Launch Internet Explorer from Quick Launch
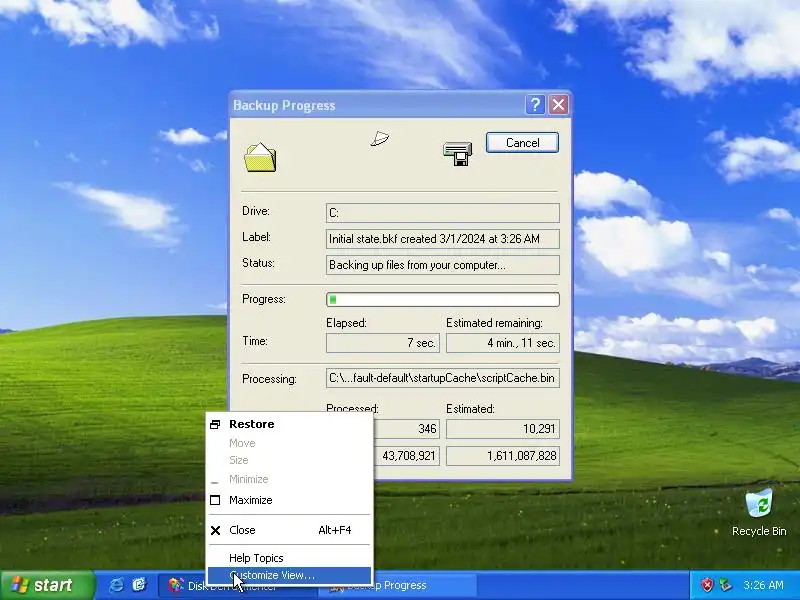The width and height of the screenshot is (800, 600). click(116, 585)
